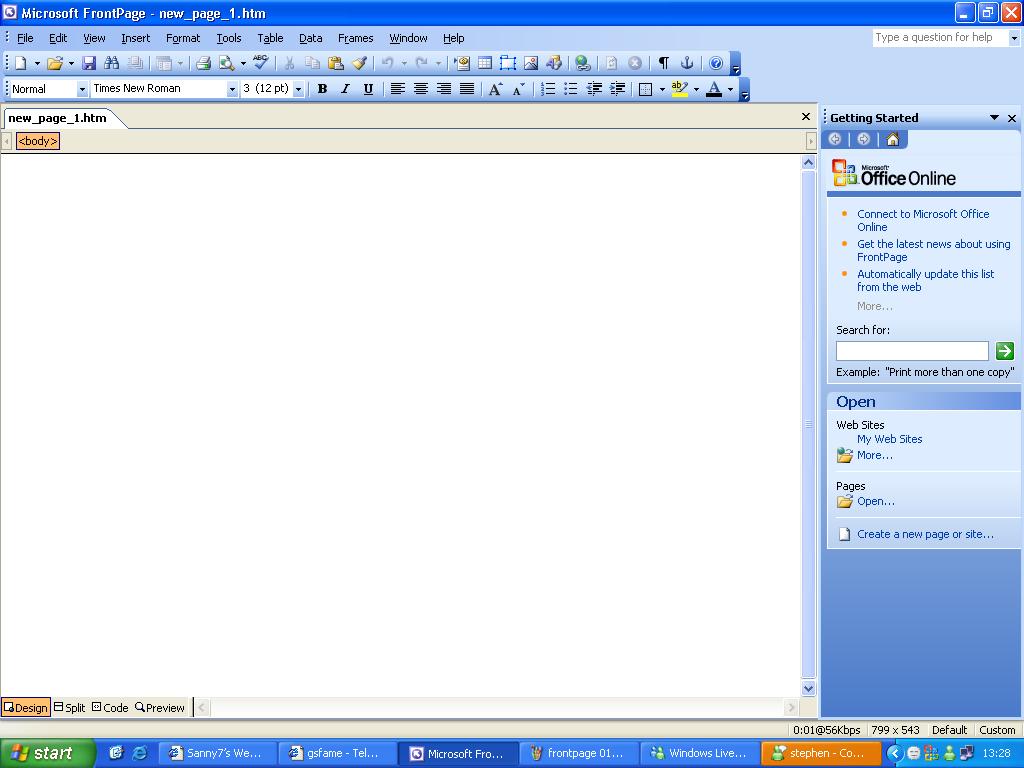
Task: Toggle the Show All paragraph marks
Action: (662, 62)
